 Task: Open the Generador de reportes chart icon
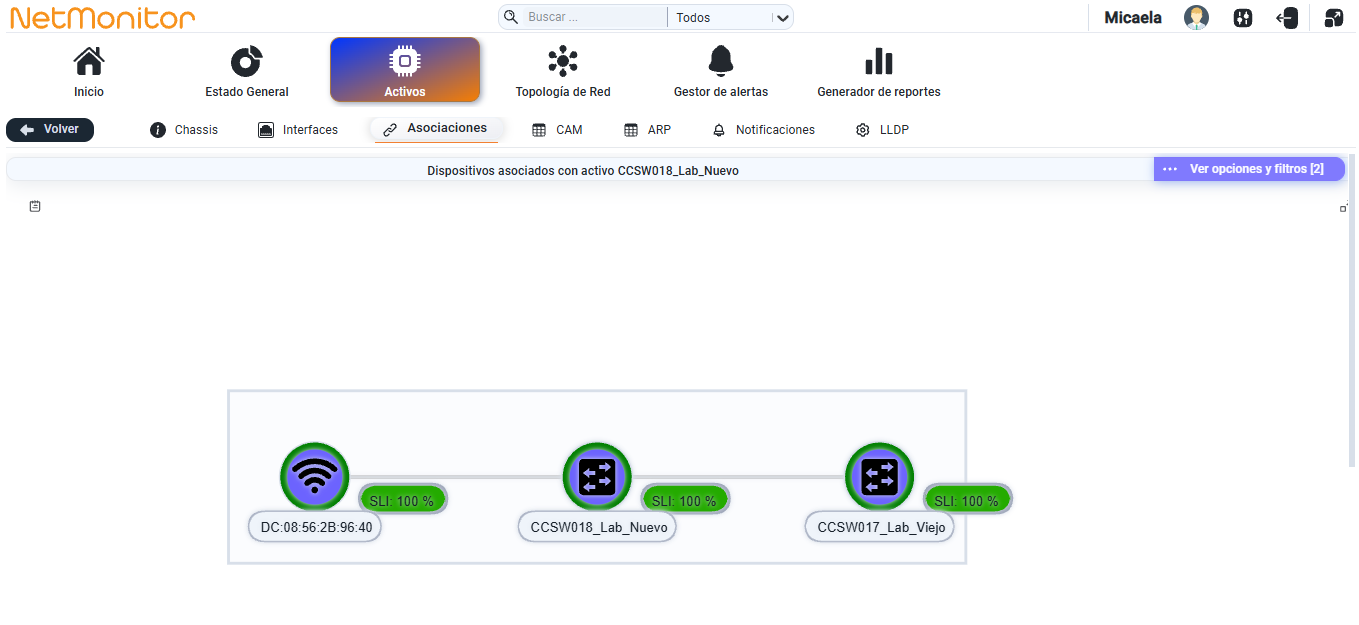tap(879, 62)
